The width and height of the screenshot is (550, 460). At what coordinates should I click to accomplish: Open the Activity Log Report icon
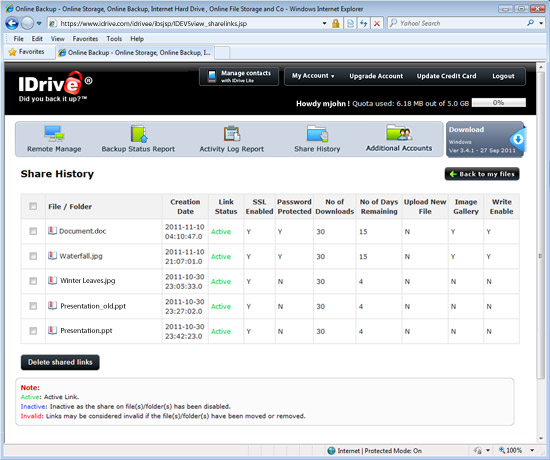click(x=232, y=133)
